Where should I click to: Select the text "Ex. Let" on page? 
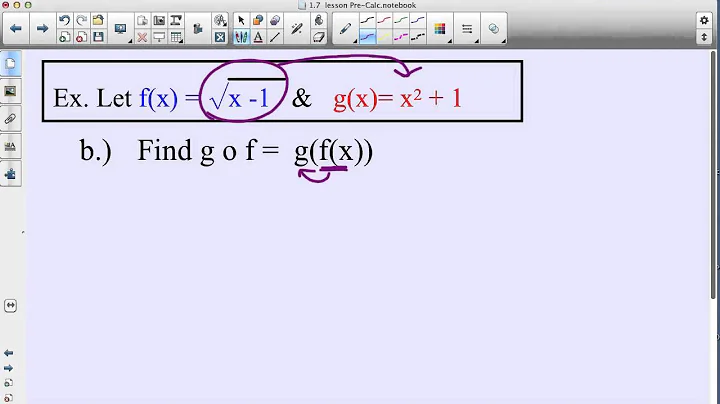[x=93, y=98]
